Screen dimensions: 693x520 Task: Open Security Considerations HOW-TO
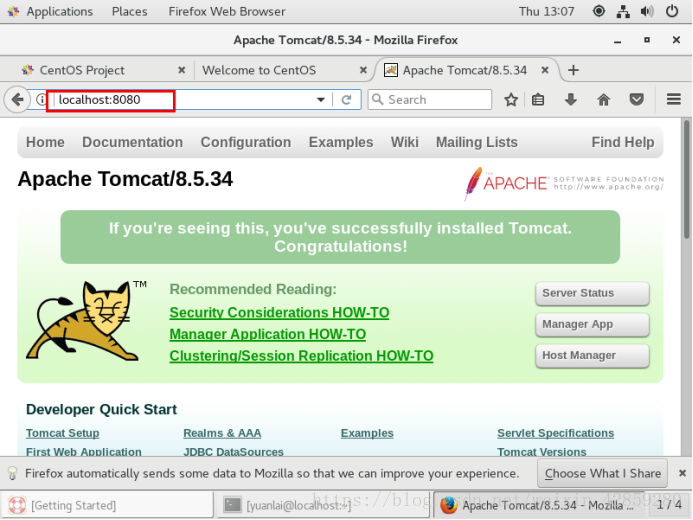coord(279,313)
